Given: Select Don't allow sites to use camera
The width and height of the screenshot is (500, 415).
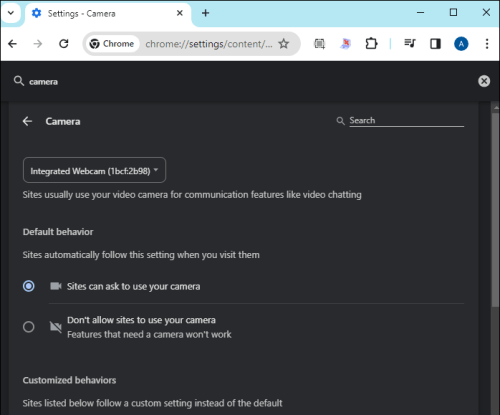Looking at the screenshot, I should 29,327.
